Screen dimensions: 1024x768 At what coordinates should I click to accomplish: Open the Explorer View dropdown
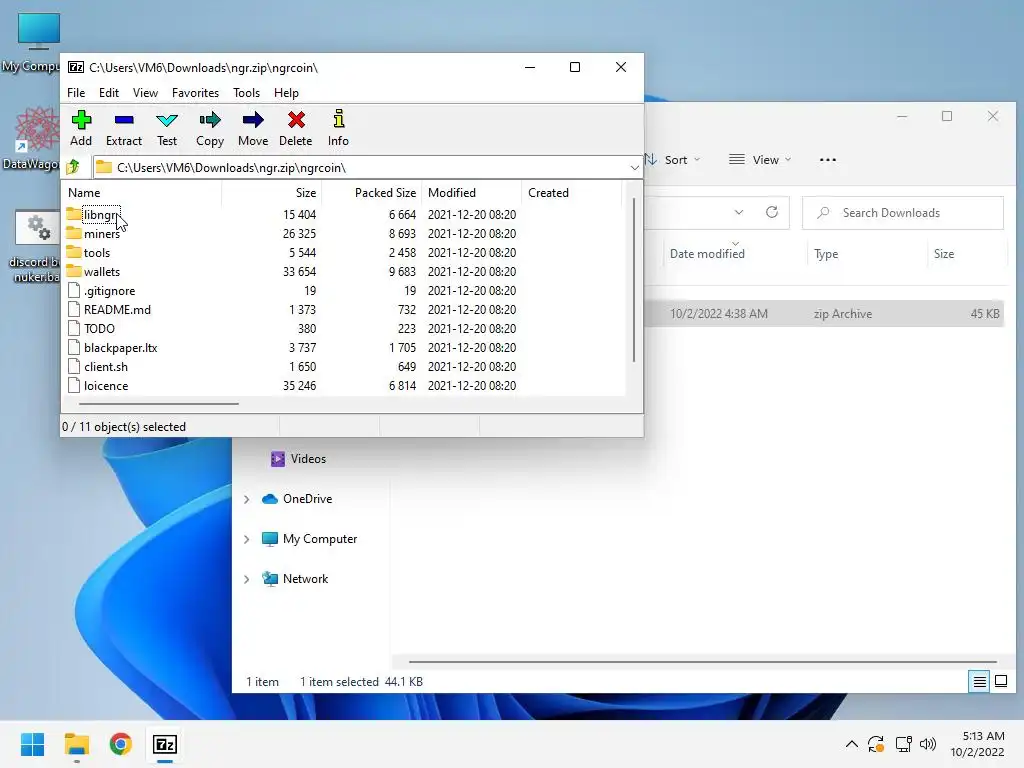760,159
